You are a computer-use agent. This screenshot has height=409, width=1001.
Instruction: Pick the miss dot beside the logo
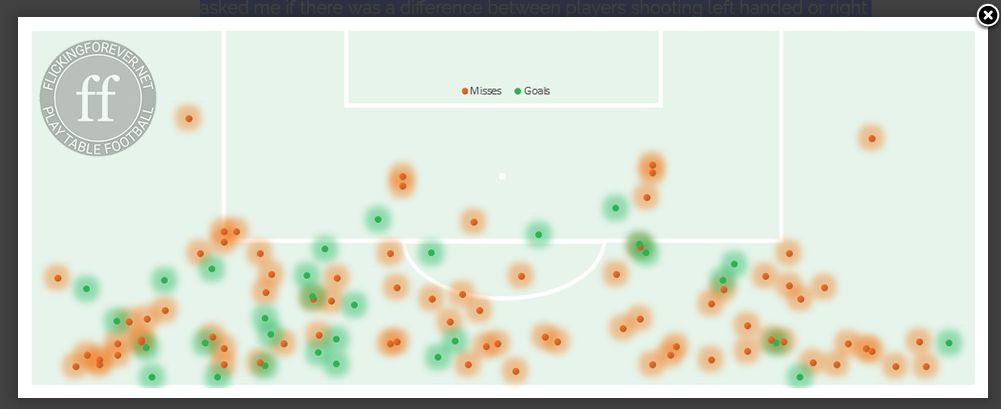[x=188, y=119]
